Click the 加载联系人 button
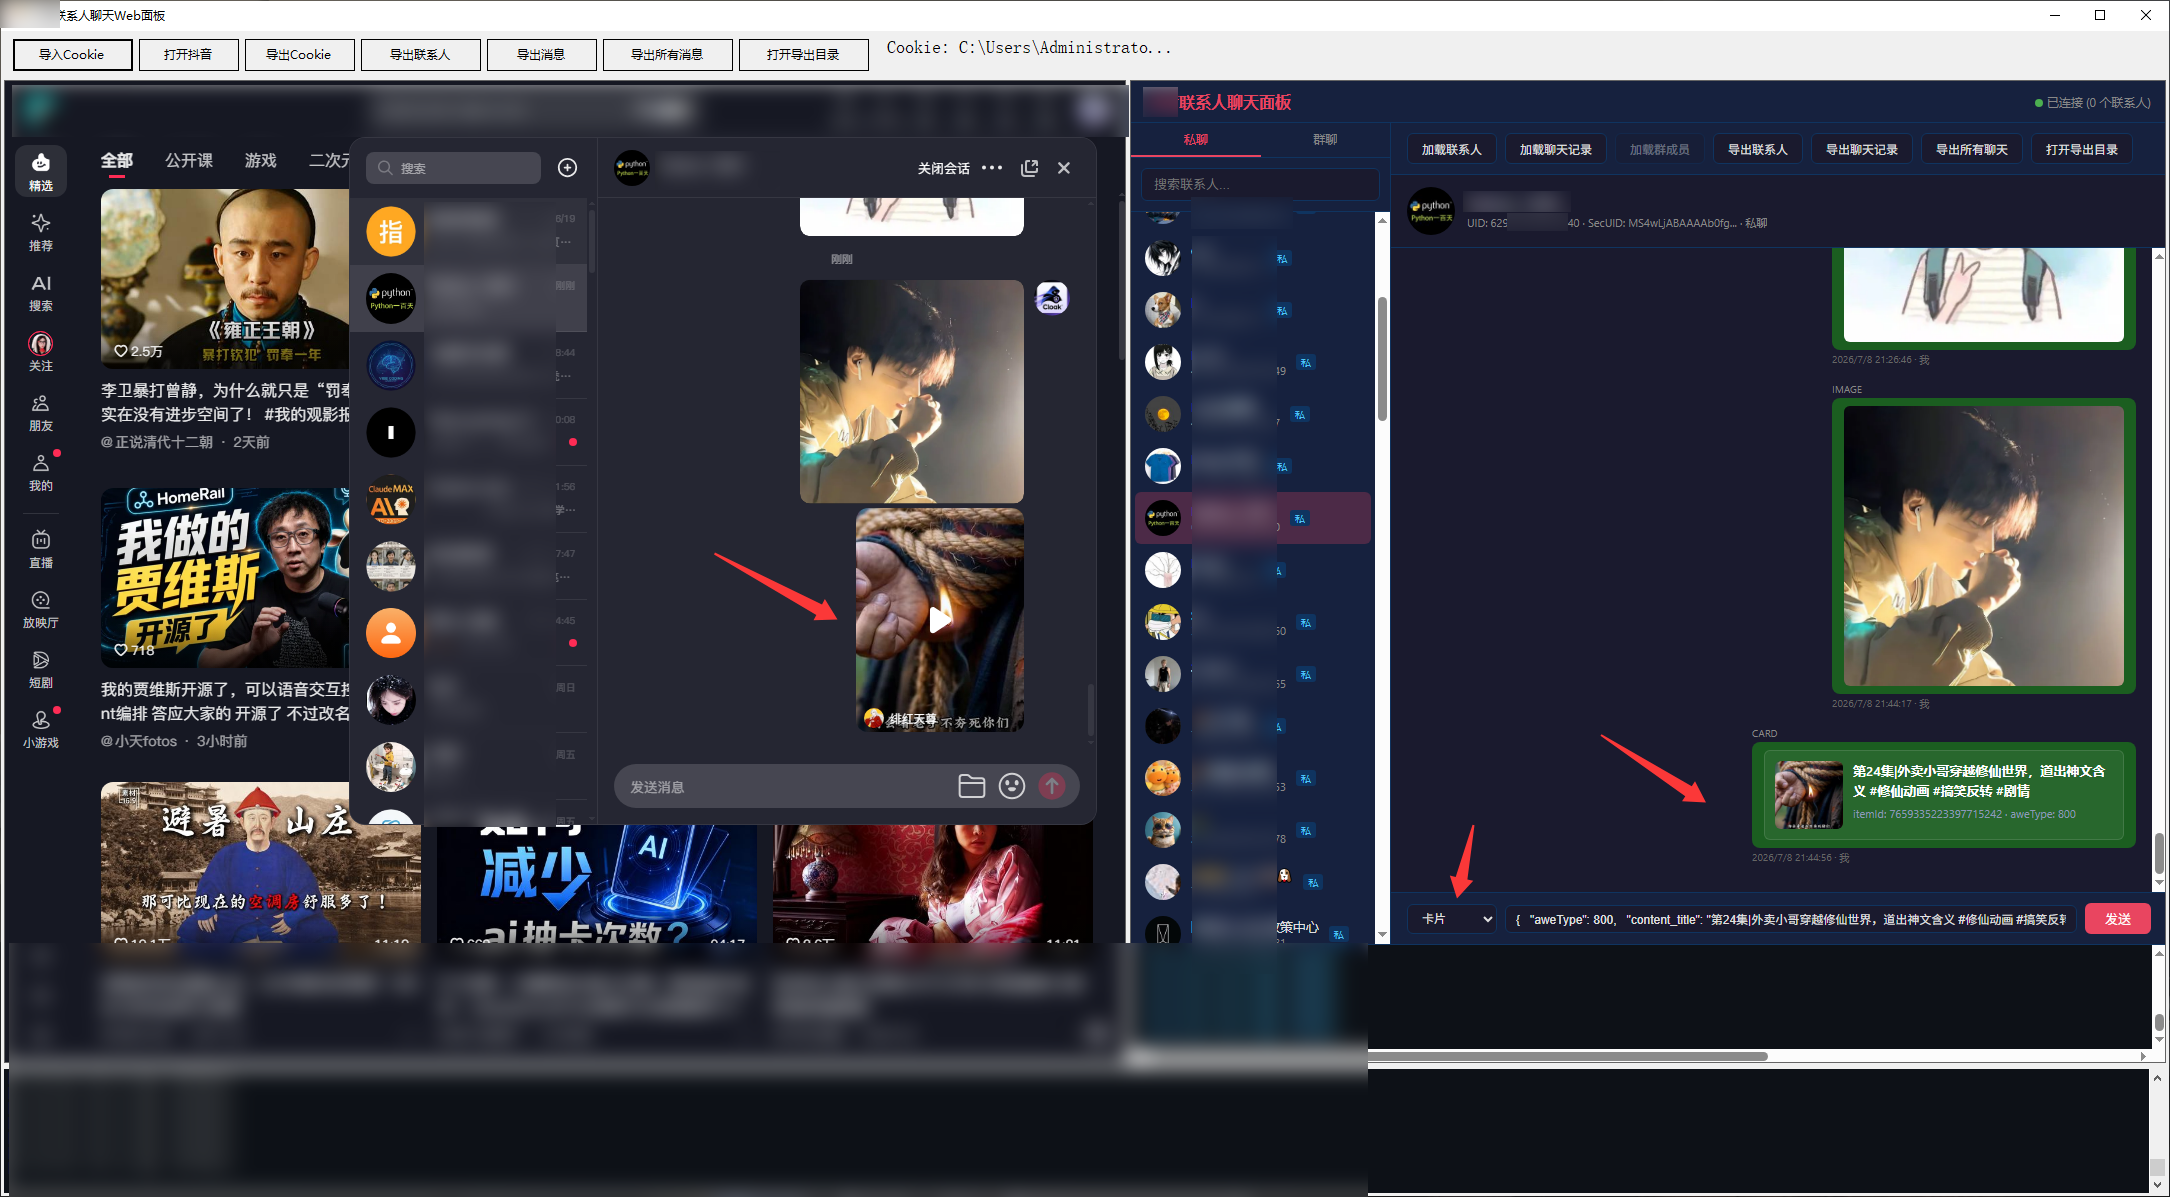The image size is (2170, 1197). (1451, 150)
